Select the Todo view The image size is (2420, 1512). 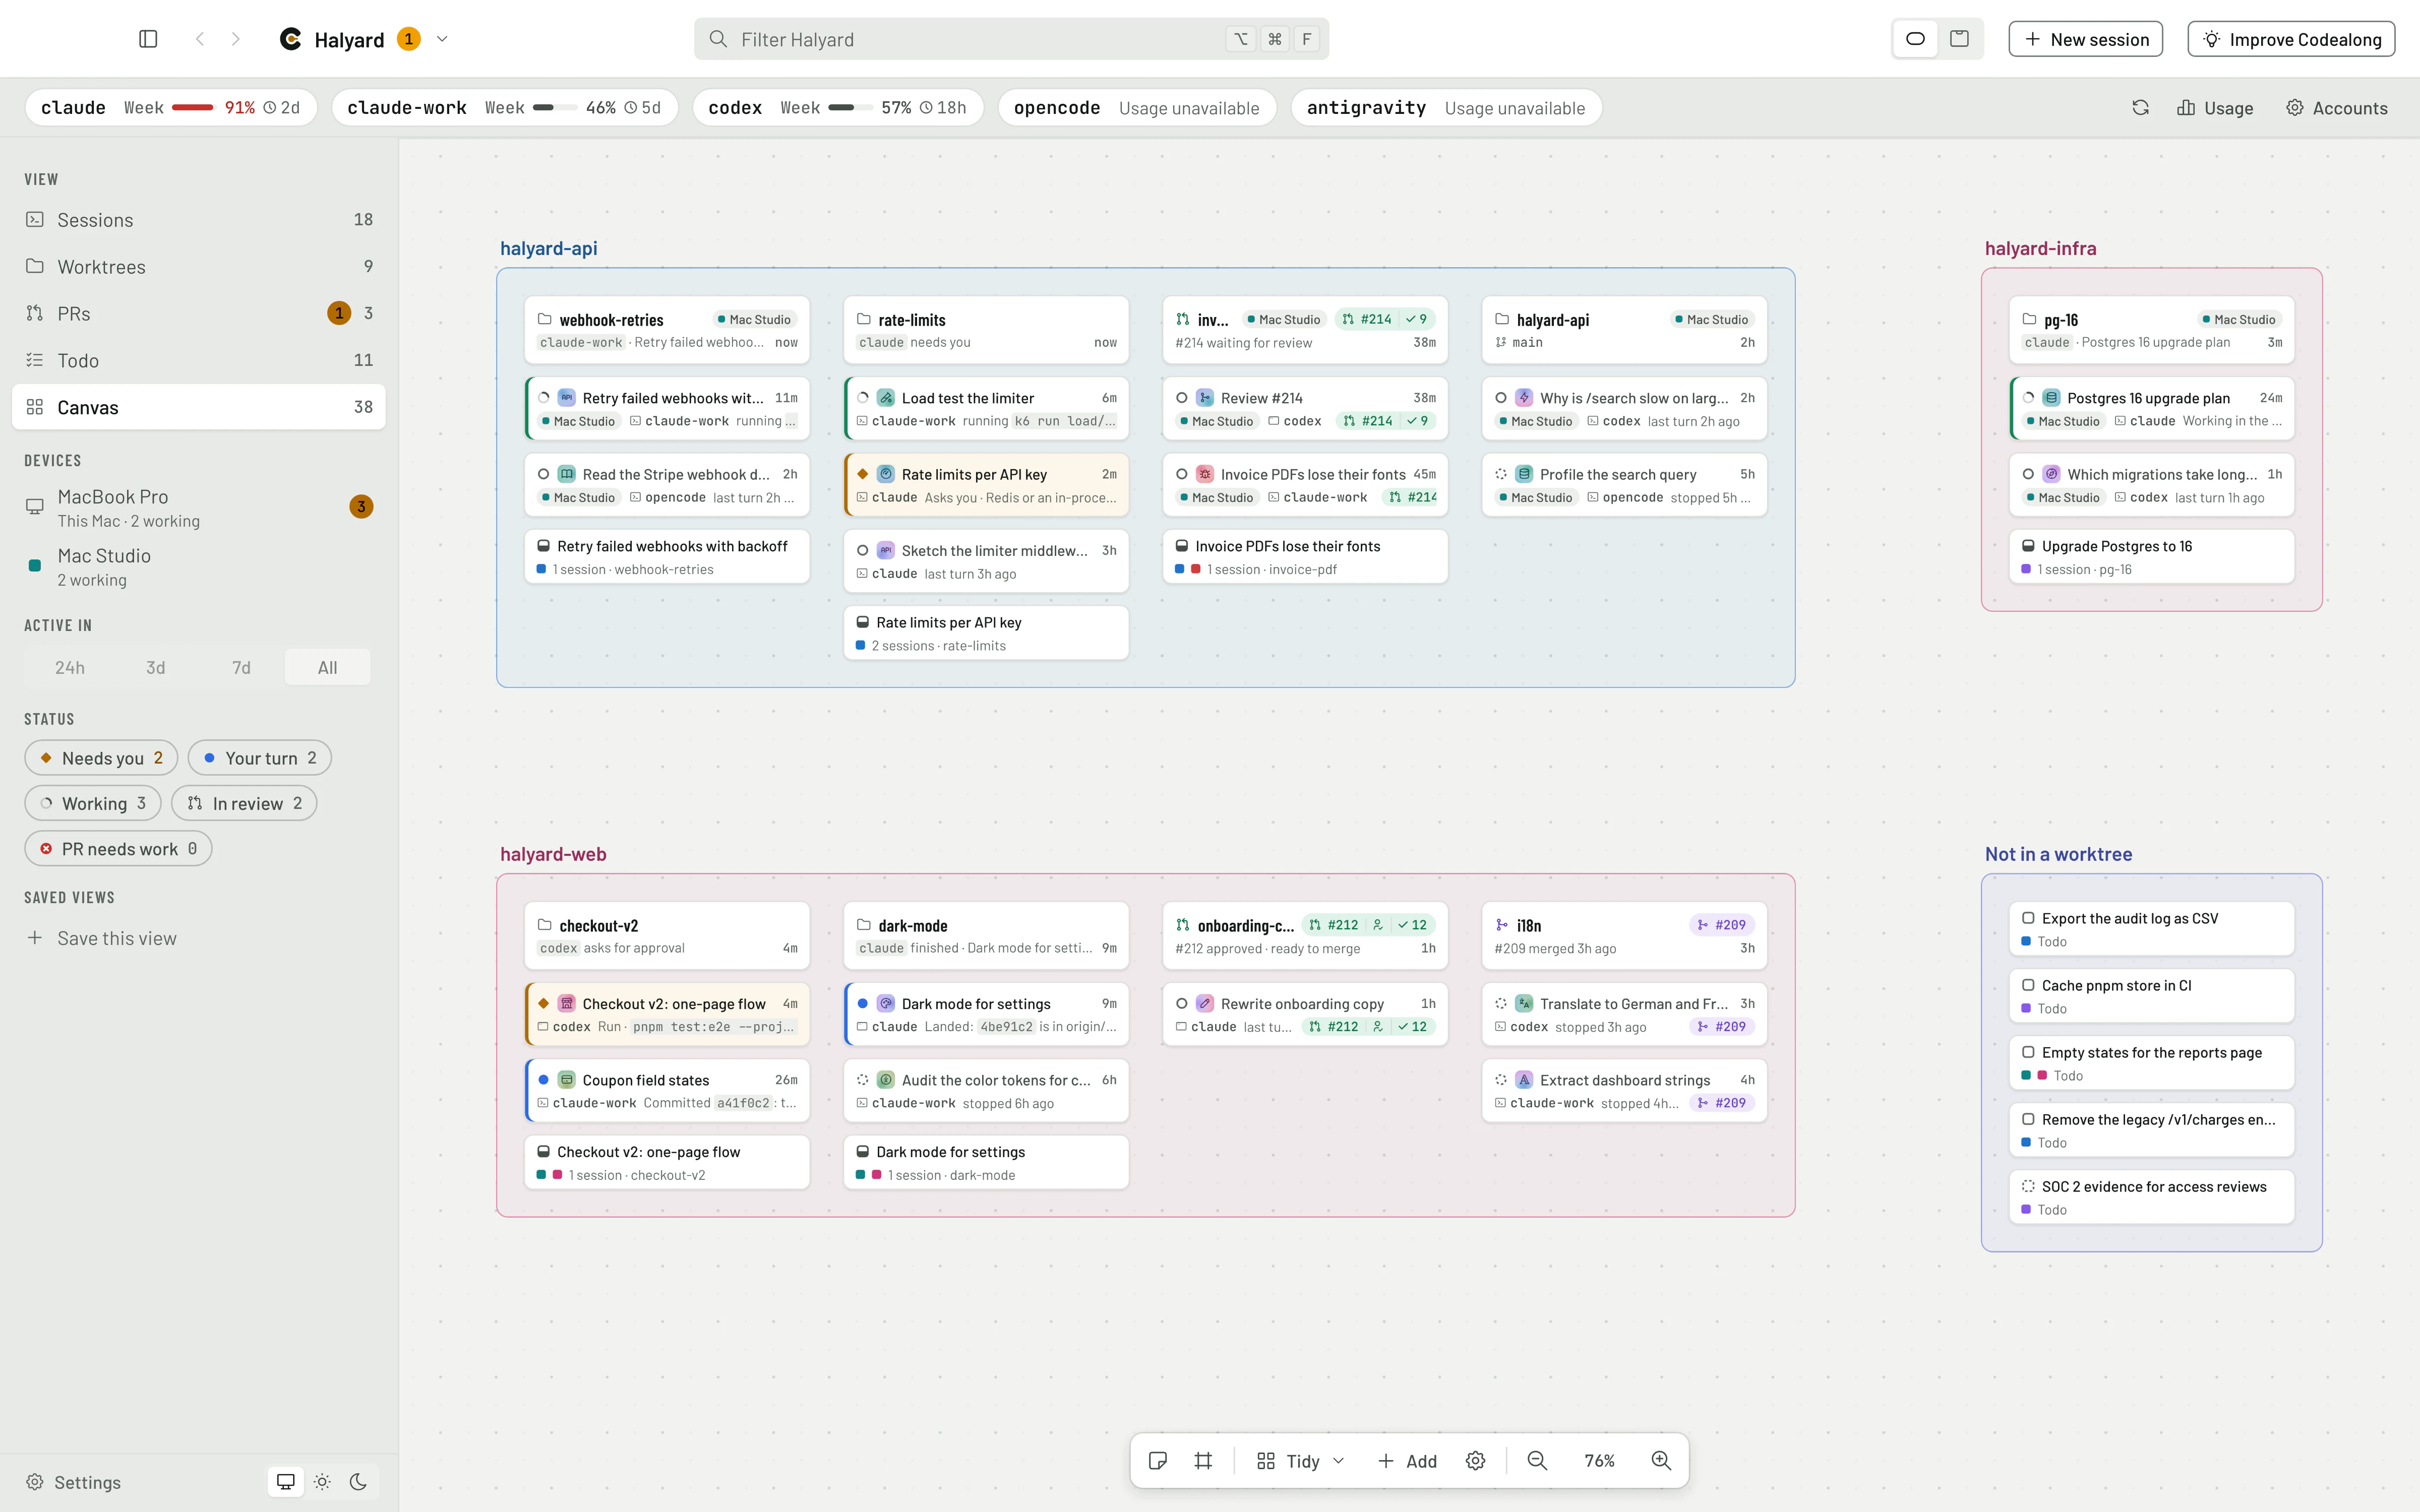[x=199, y=360]
